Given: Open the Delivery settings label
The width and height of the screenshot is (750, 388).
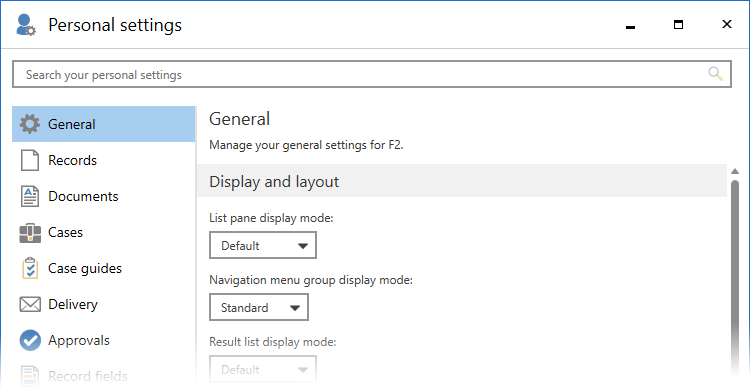Looking at the screenshot, I should 73,304.
